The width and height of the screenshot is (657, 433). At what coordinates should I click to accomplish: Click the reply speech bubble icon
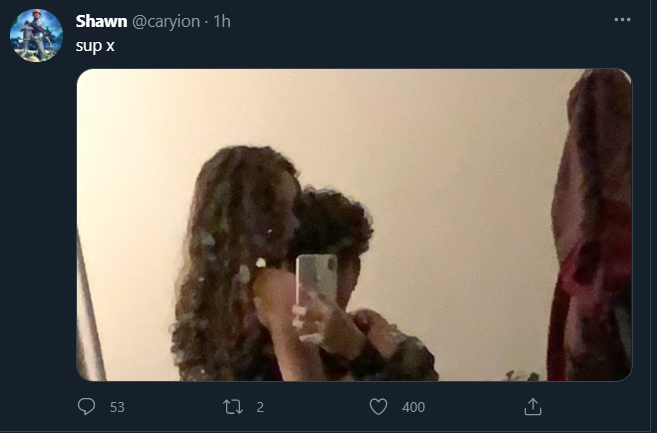[86, 407]
